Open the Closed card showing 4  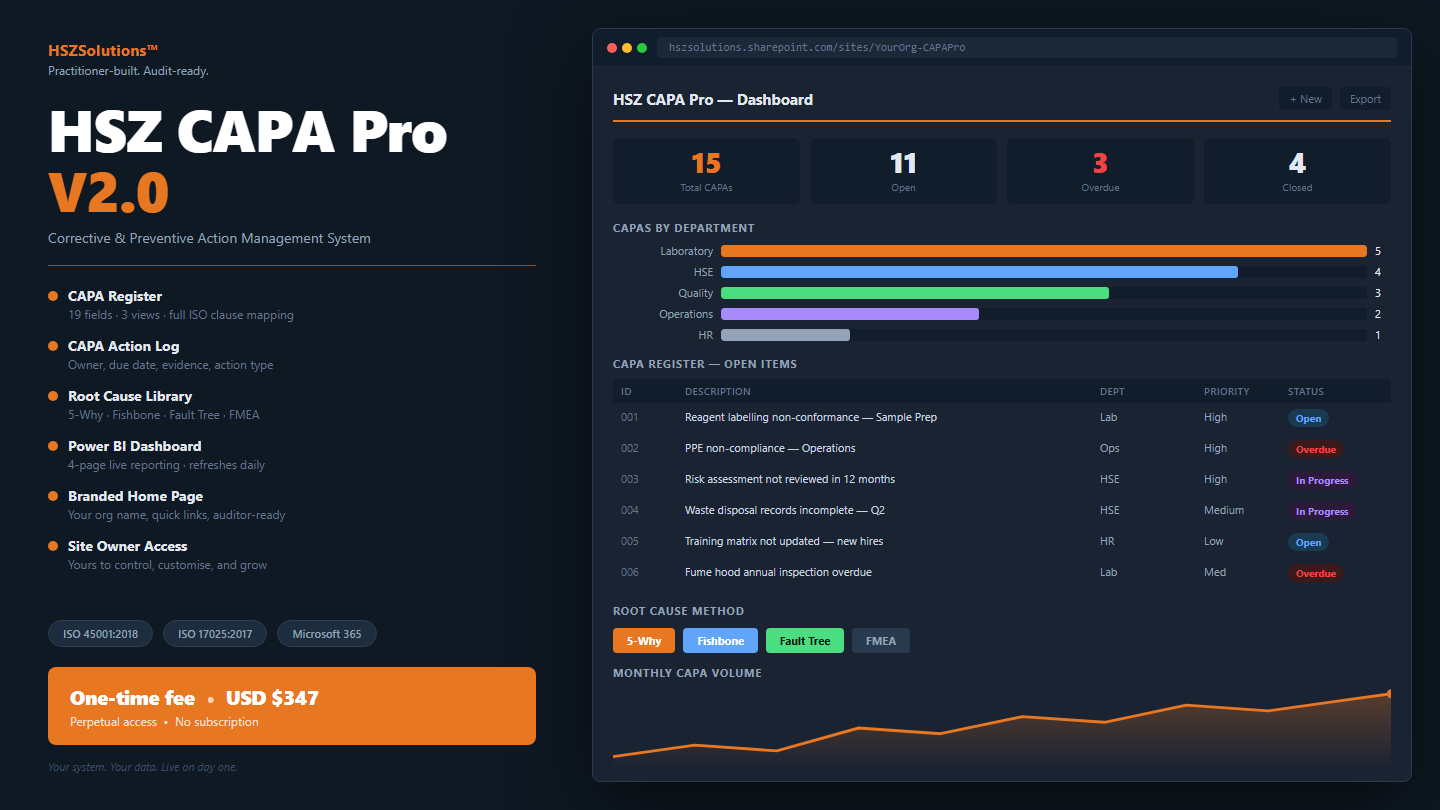[x=1297, y=171]
